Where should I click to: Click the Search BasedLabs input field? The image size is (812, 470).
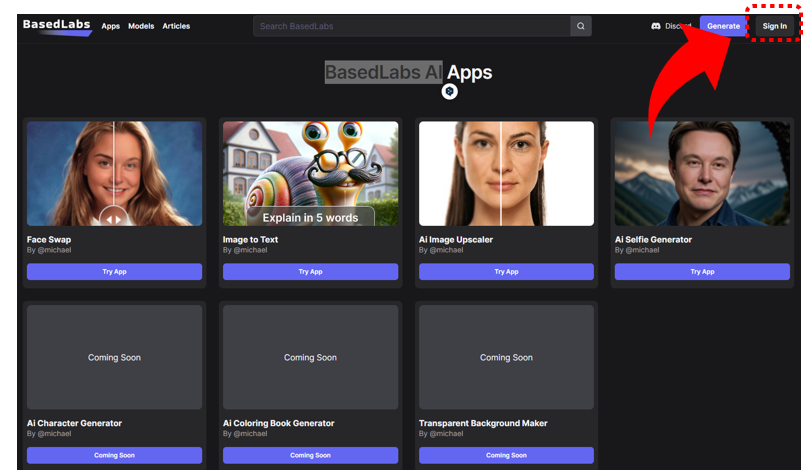click(x=412, y=26)
